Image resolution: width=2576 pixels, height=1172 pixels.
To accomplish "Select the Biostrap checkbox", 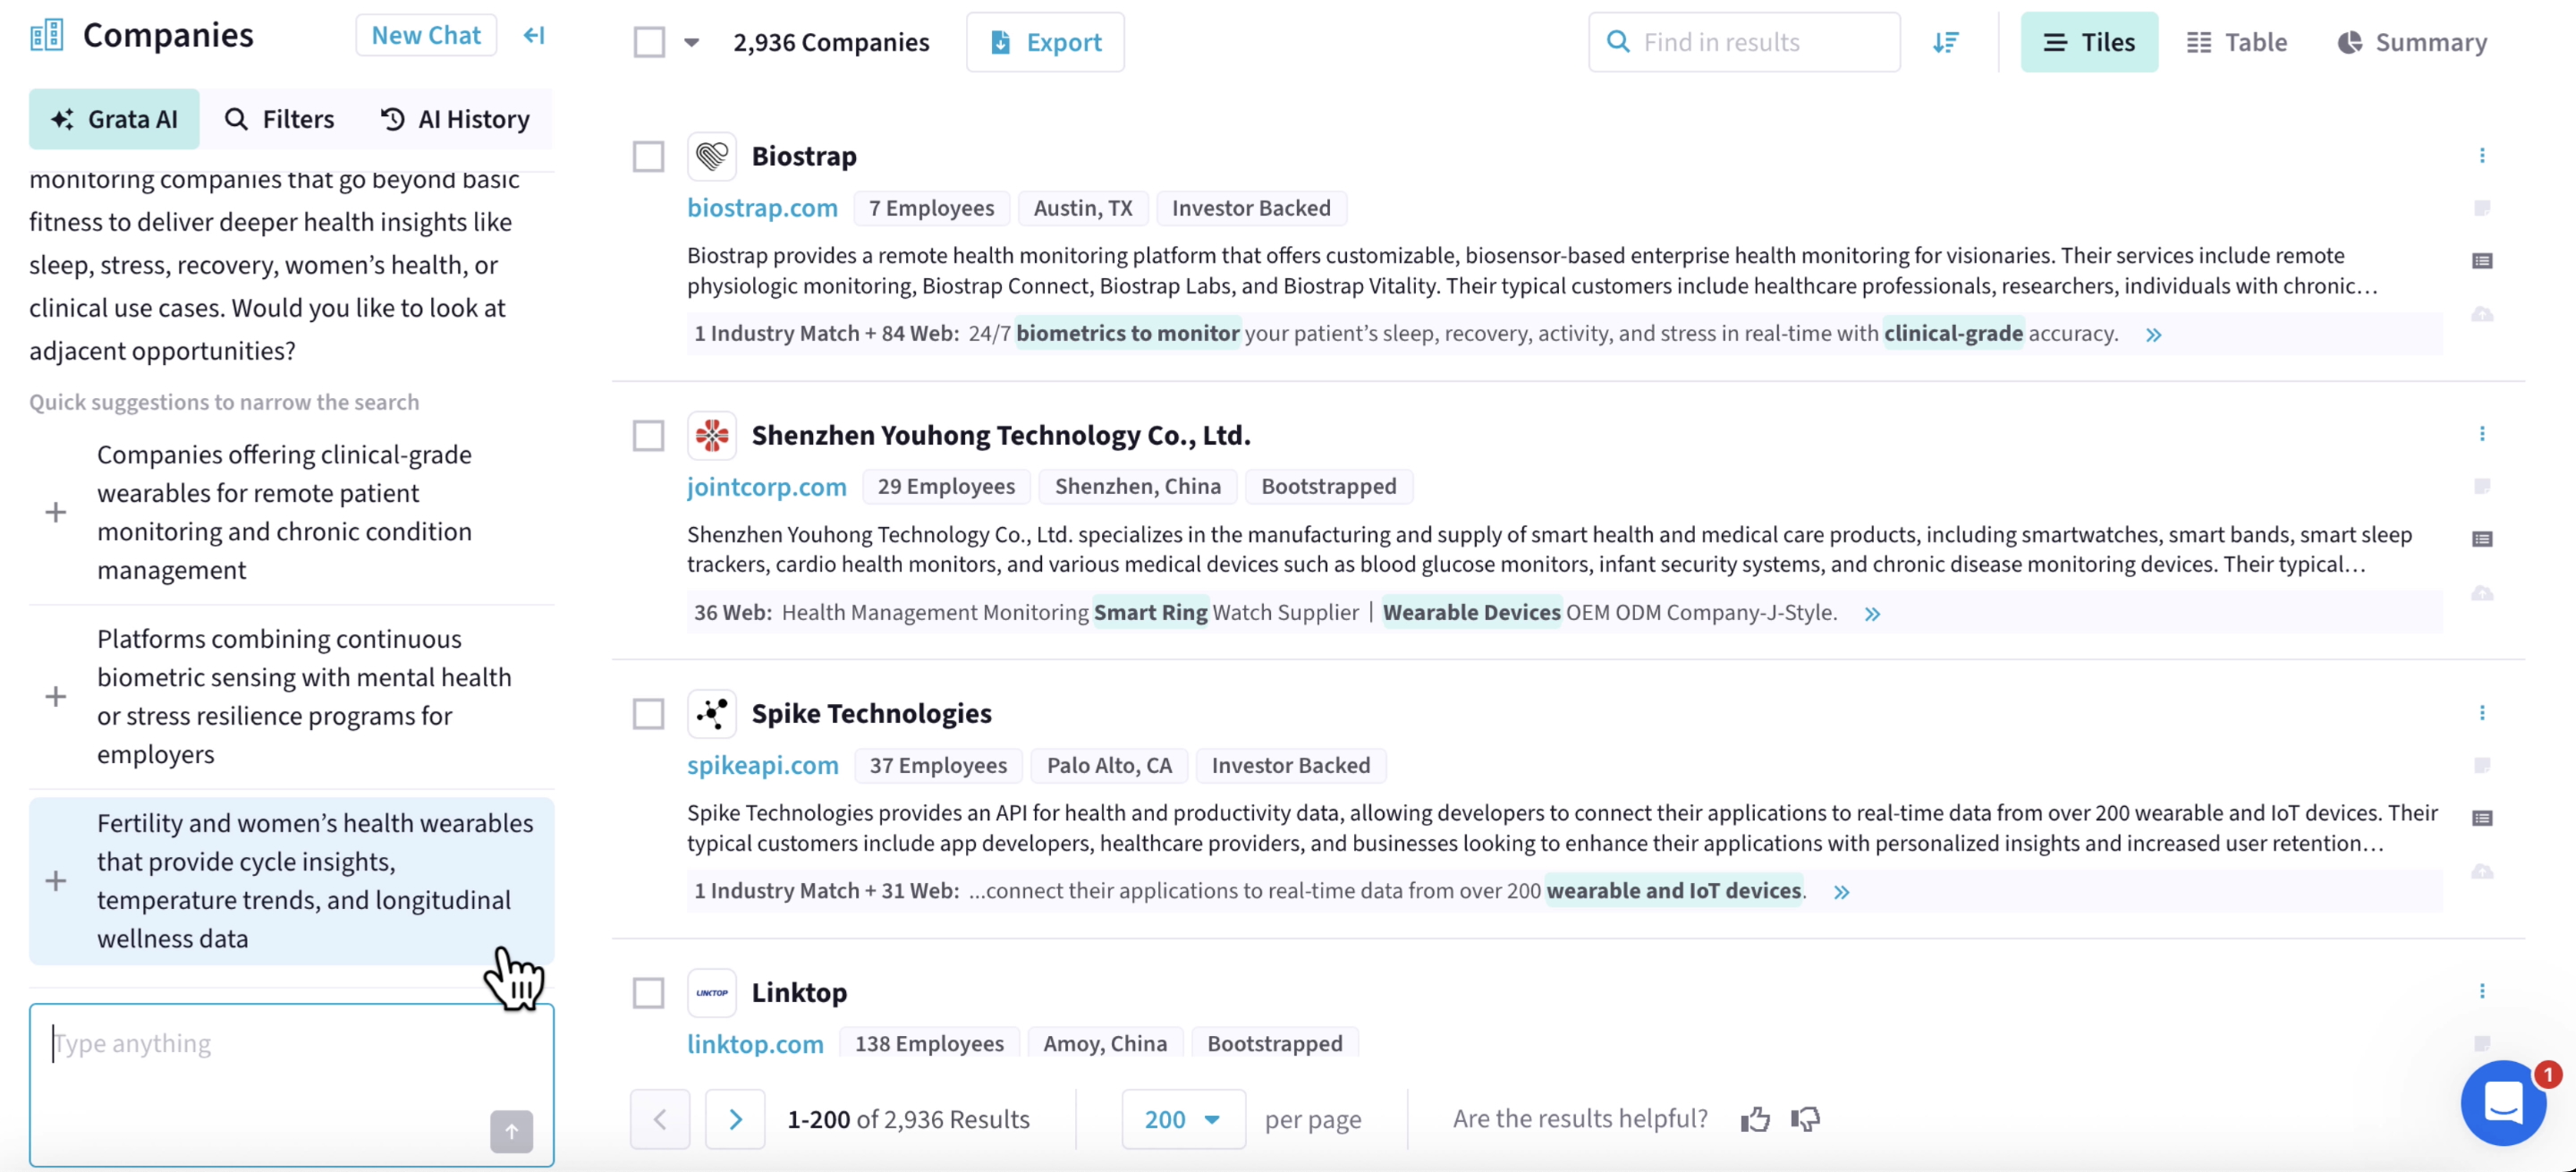I will (x=648, y=156).
